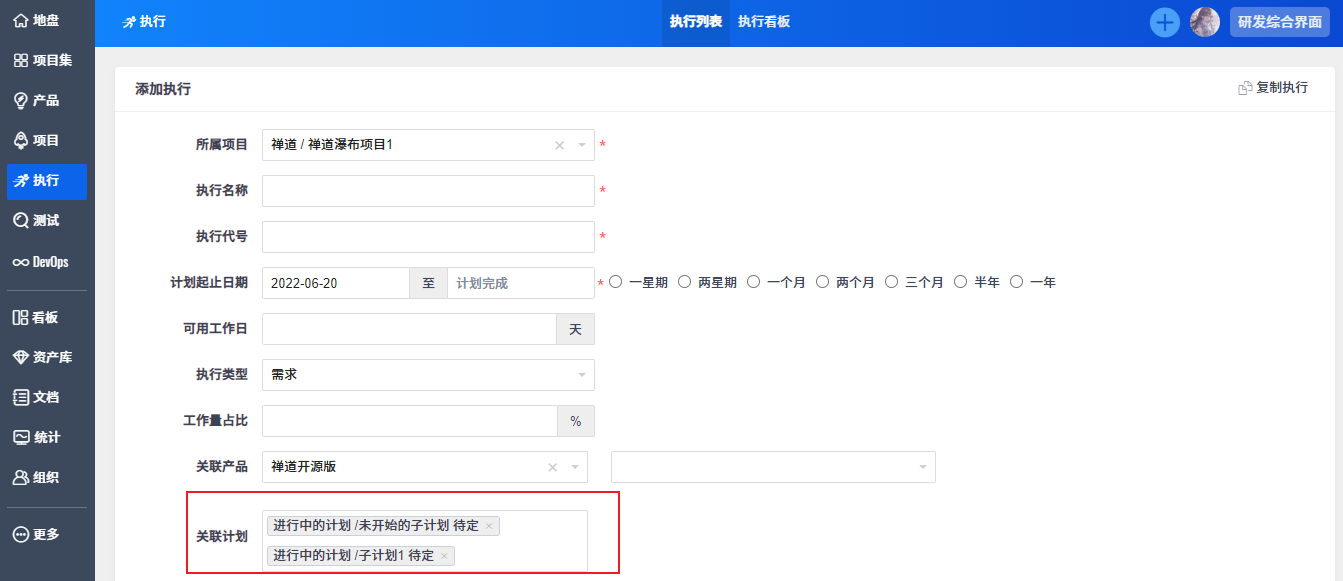Click the 执行 header title in top bar
Screen dimensions: 1343x581
tap(144, 21)
